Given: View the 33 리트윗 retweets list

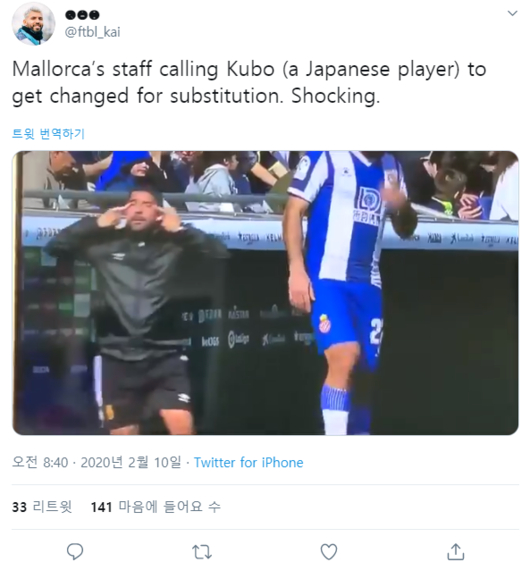Looking at the screenshot, I should coord(42,507).
